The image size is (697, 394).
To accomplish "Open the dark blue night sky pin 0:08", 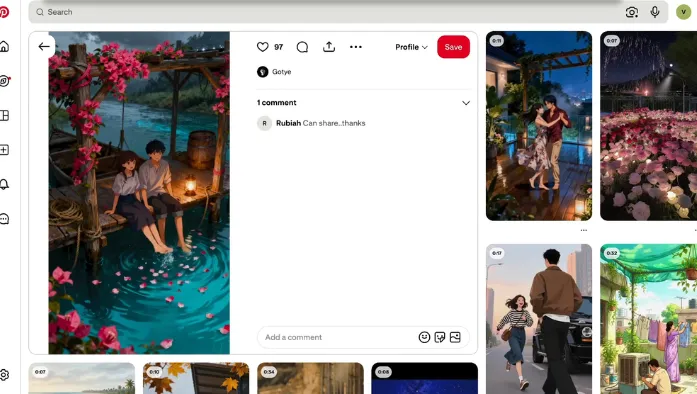I will coord(425,378).
